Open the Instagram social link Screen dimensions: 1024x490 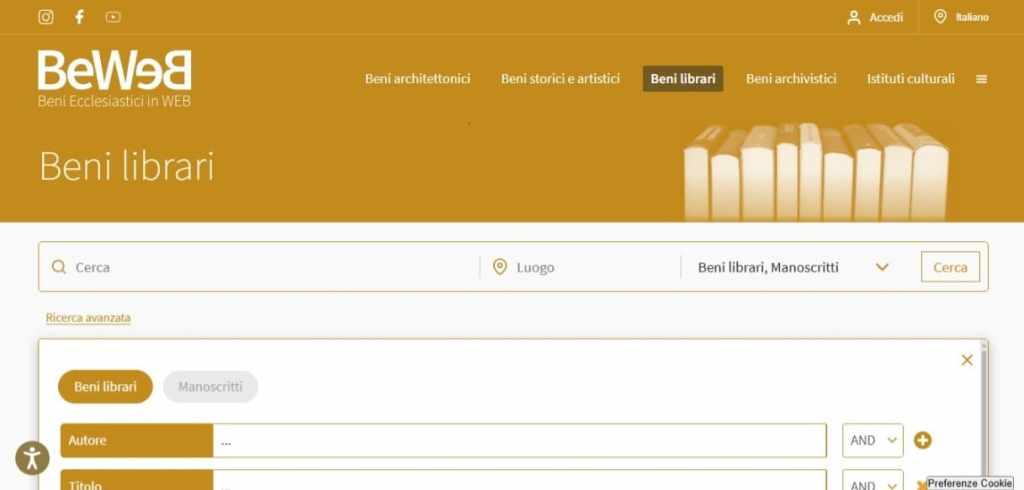pyautogui.click(x=46, y=17)
